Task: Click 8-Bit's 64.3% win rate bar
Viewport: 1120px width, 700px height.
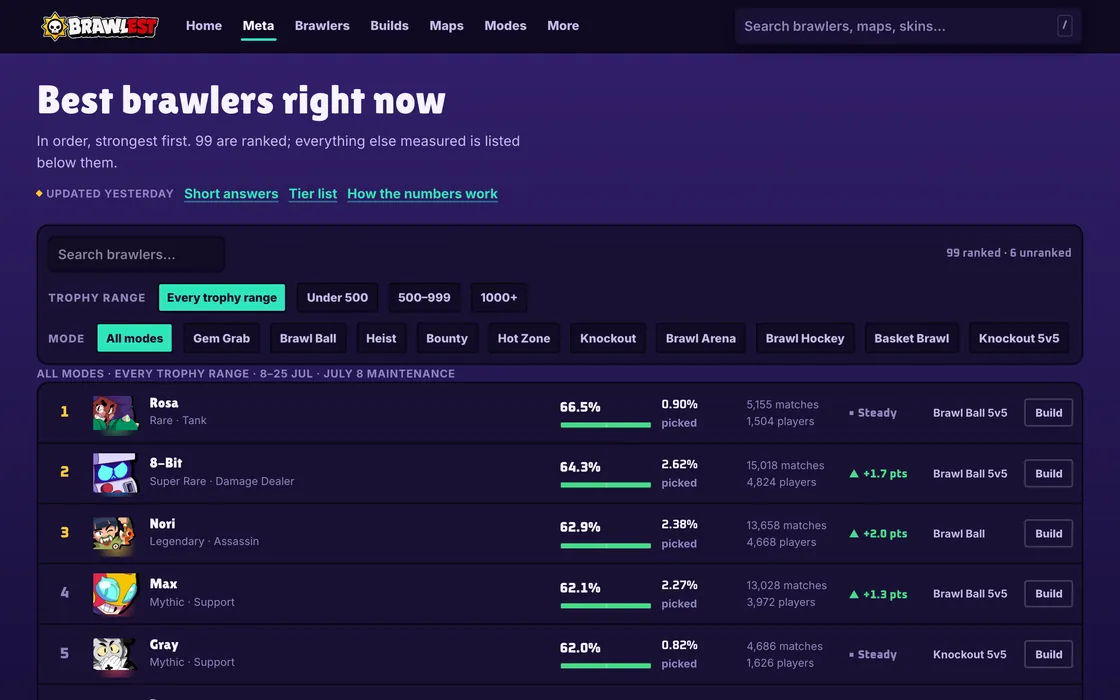Action: click(606, 485)
